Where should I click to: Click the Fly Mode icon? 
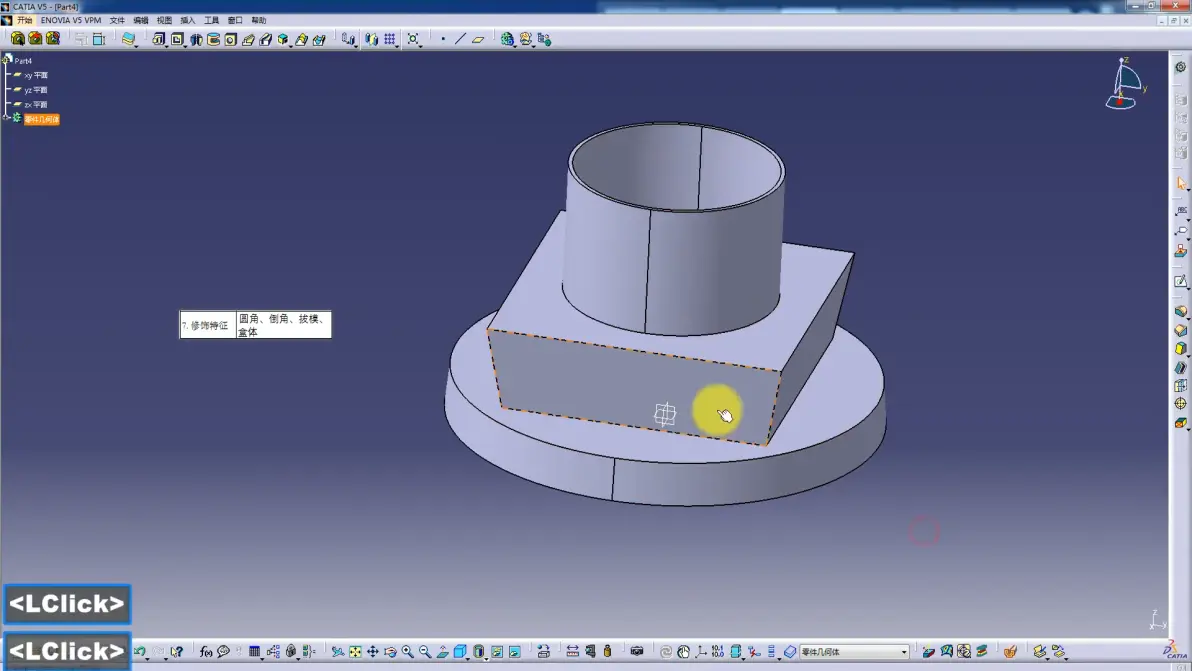338,651
